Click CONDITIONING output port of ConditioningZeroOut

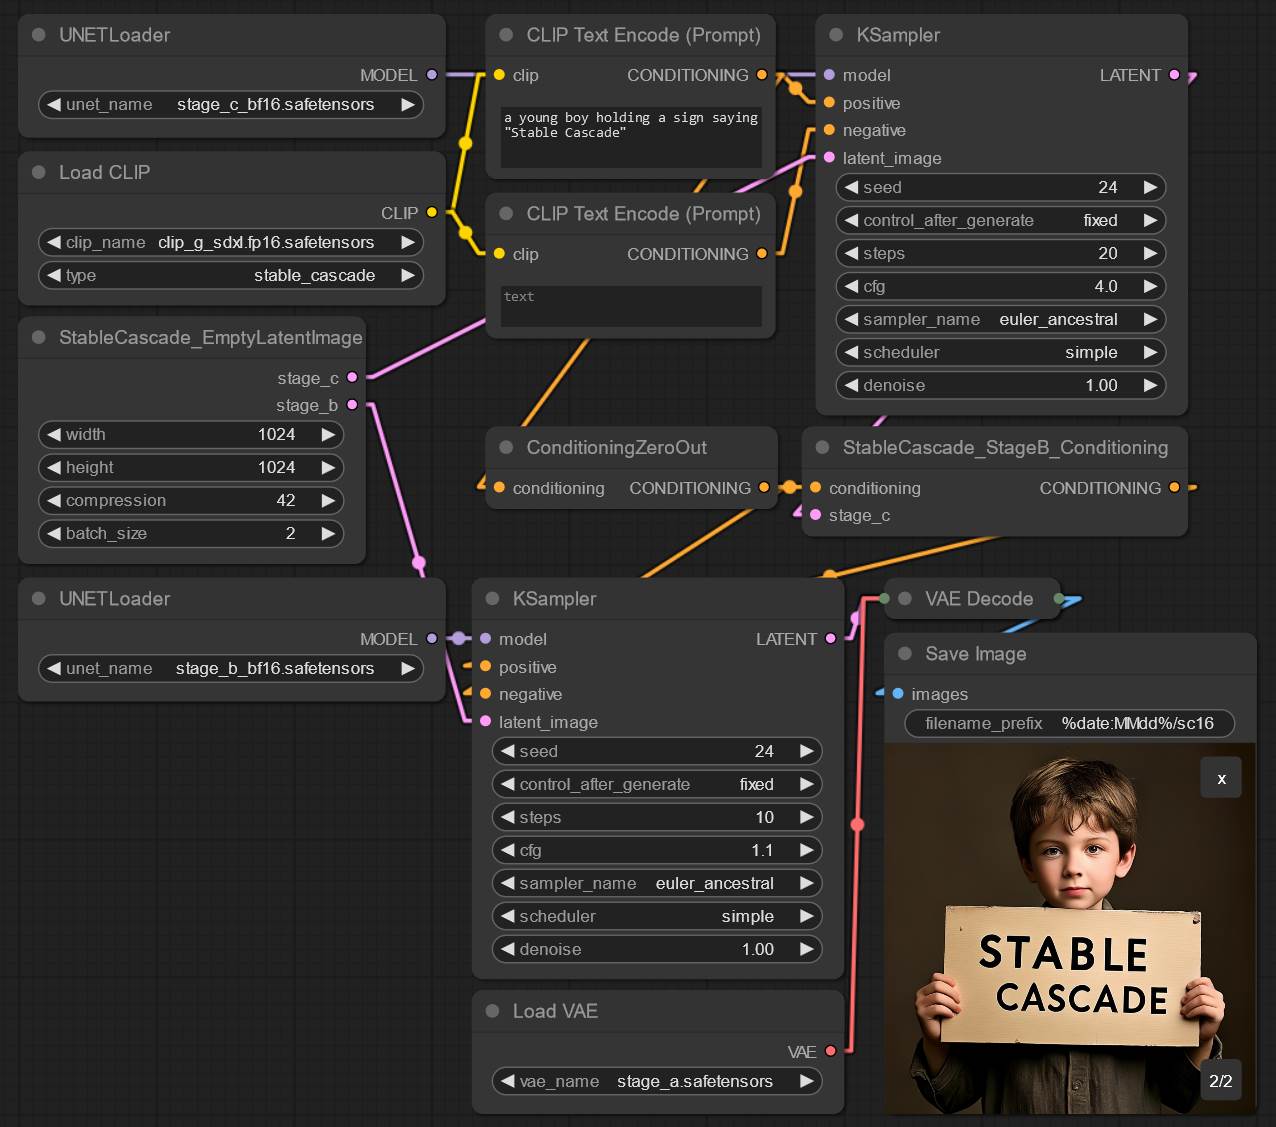(764, 488)
